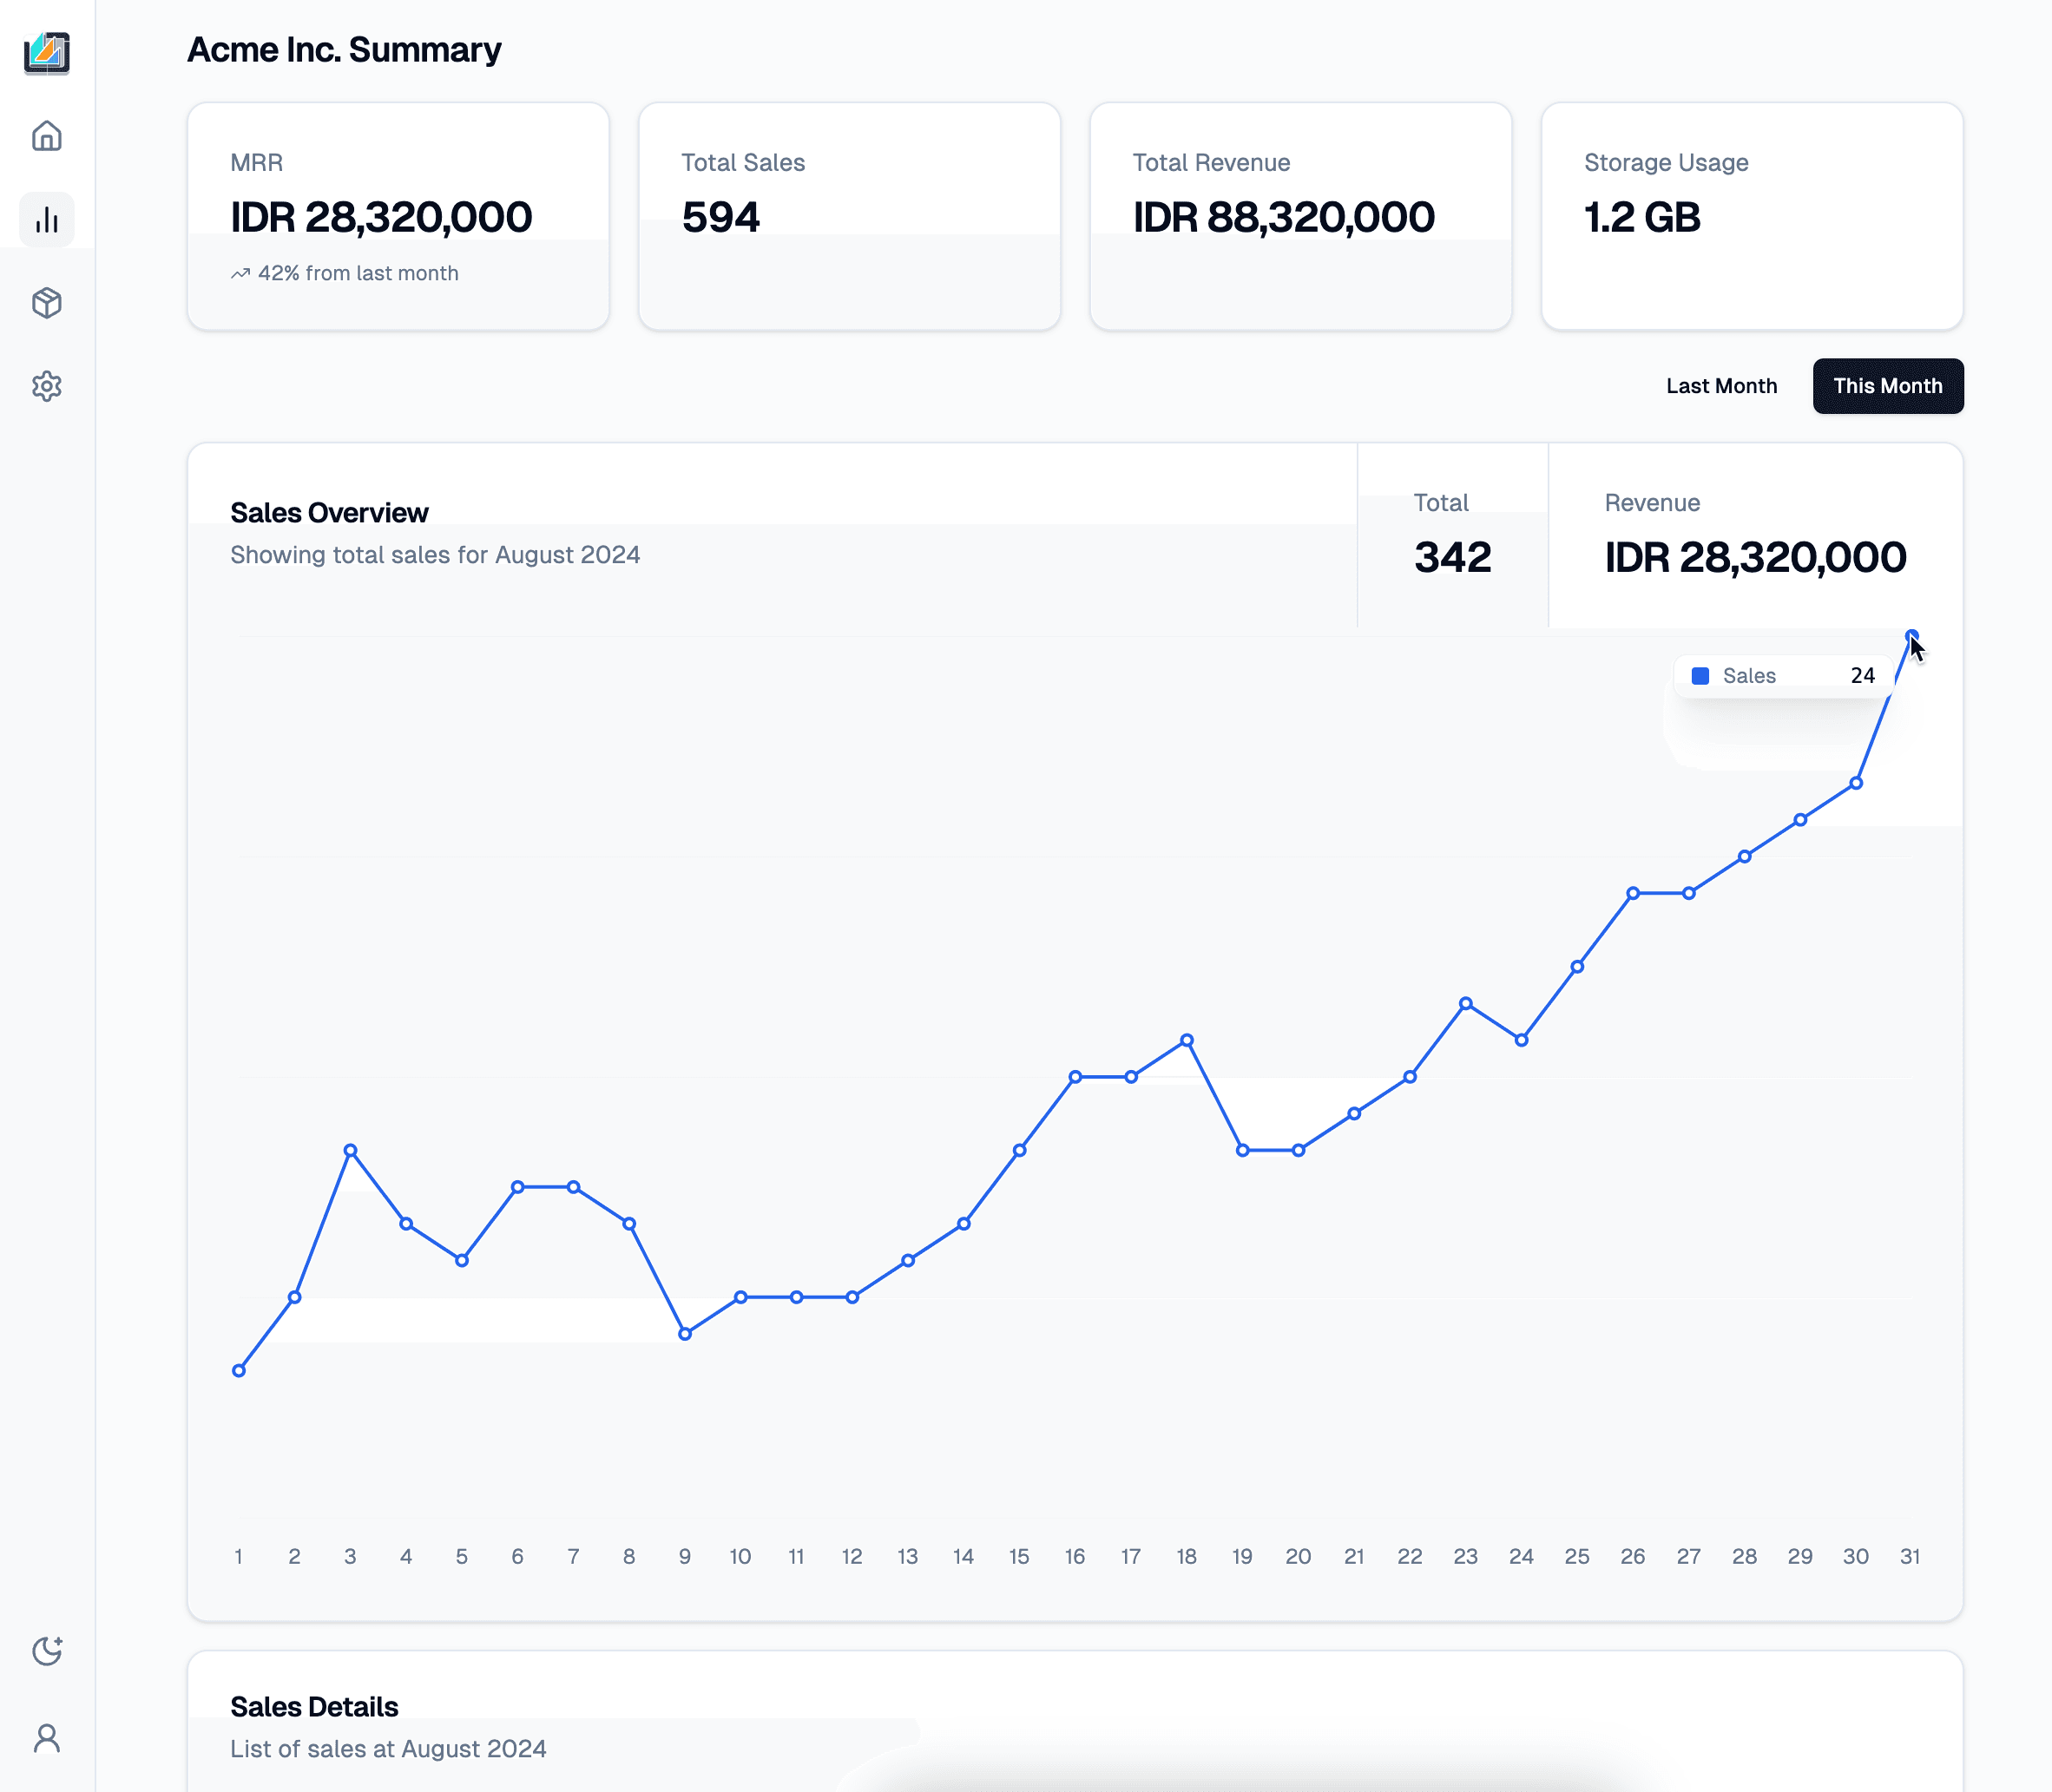Click the trending-up arrow icon in MRR card
This screenshot has height=1792, width=2052.
click(240, 273)
